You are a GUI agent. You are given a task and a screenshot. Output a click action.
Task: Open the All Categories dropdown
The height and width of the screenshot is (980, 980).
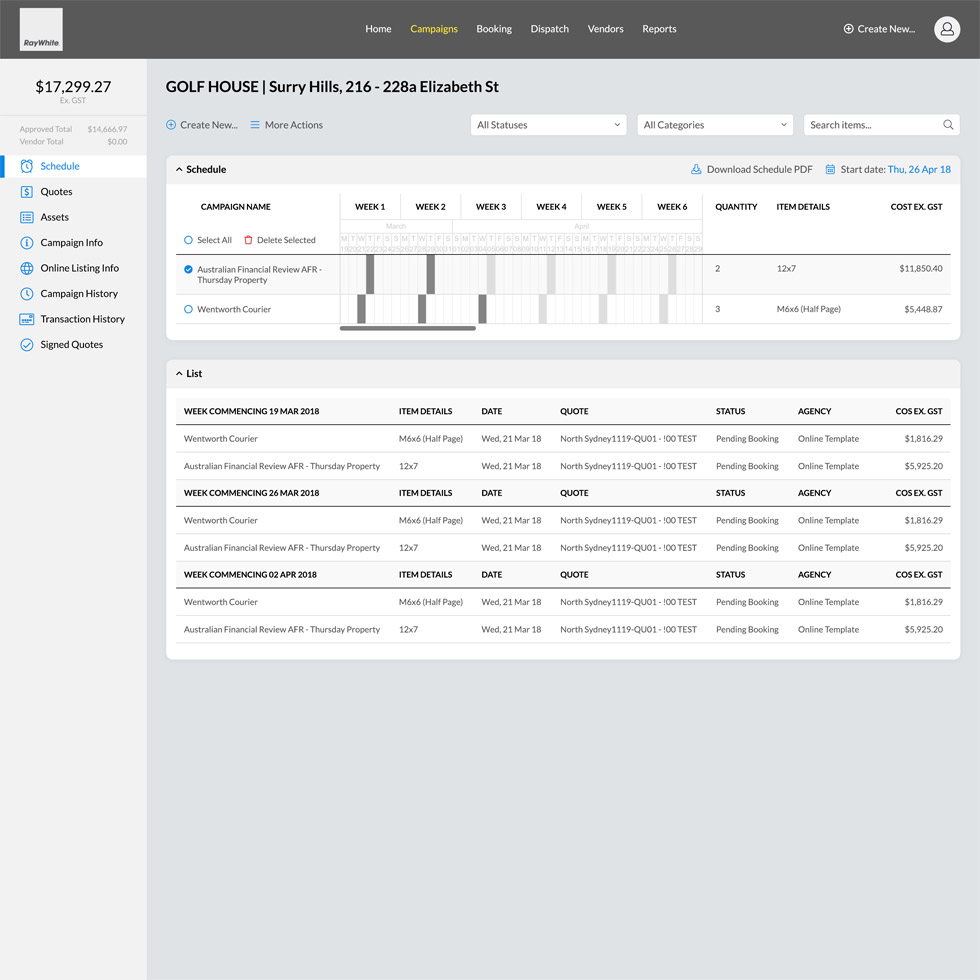[714, 124]
